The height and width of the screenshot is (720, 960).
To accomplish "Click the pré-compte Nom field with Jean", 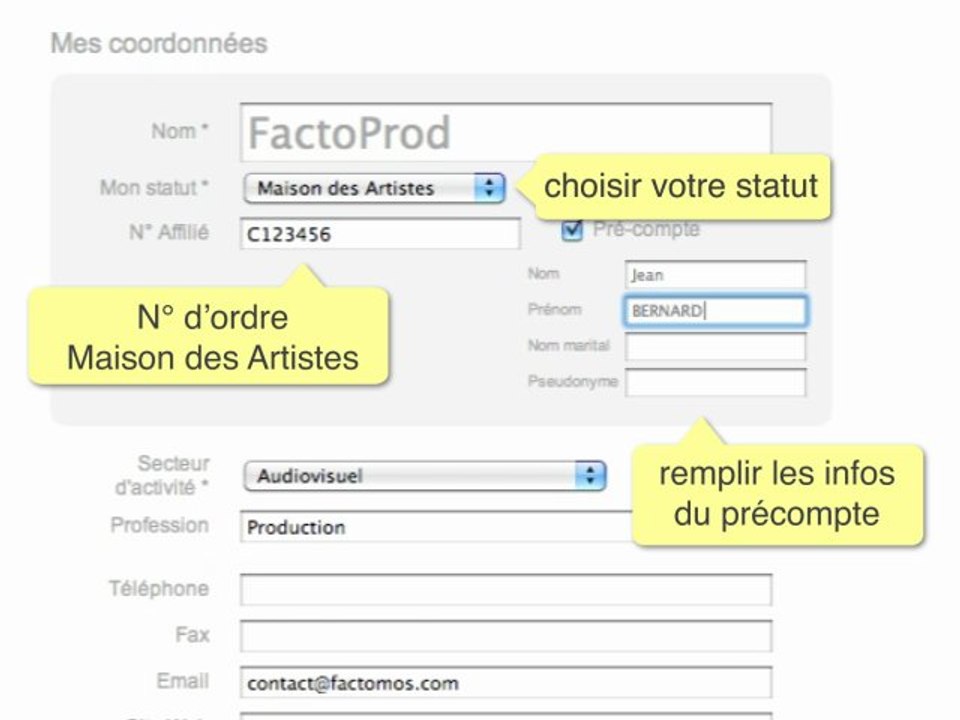I will 715,274.
